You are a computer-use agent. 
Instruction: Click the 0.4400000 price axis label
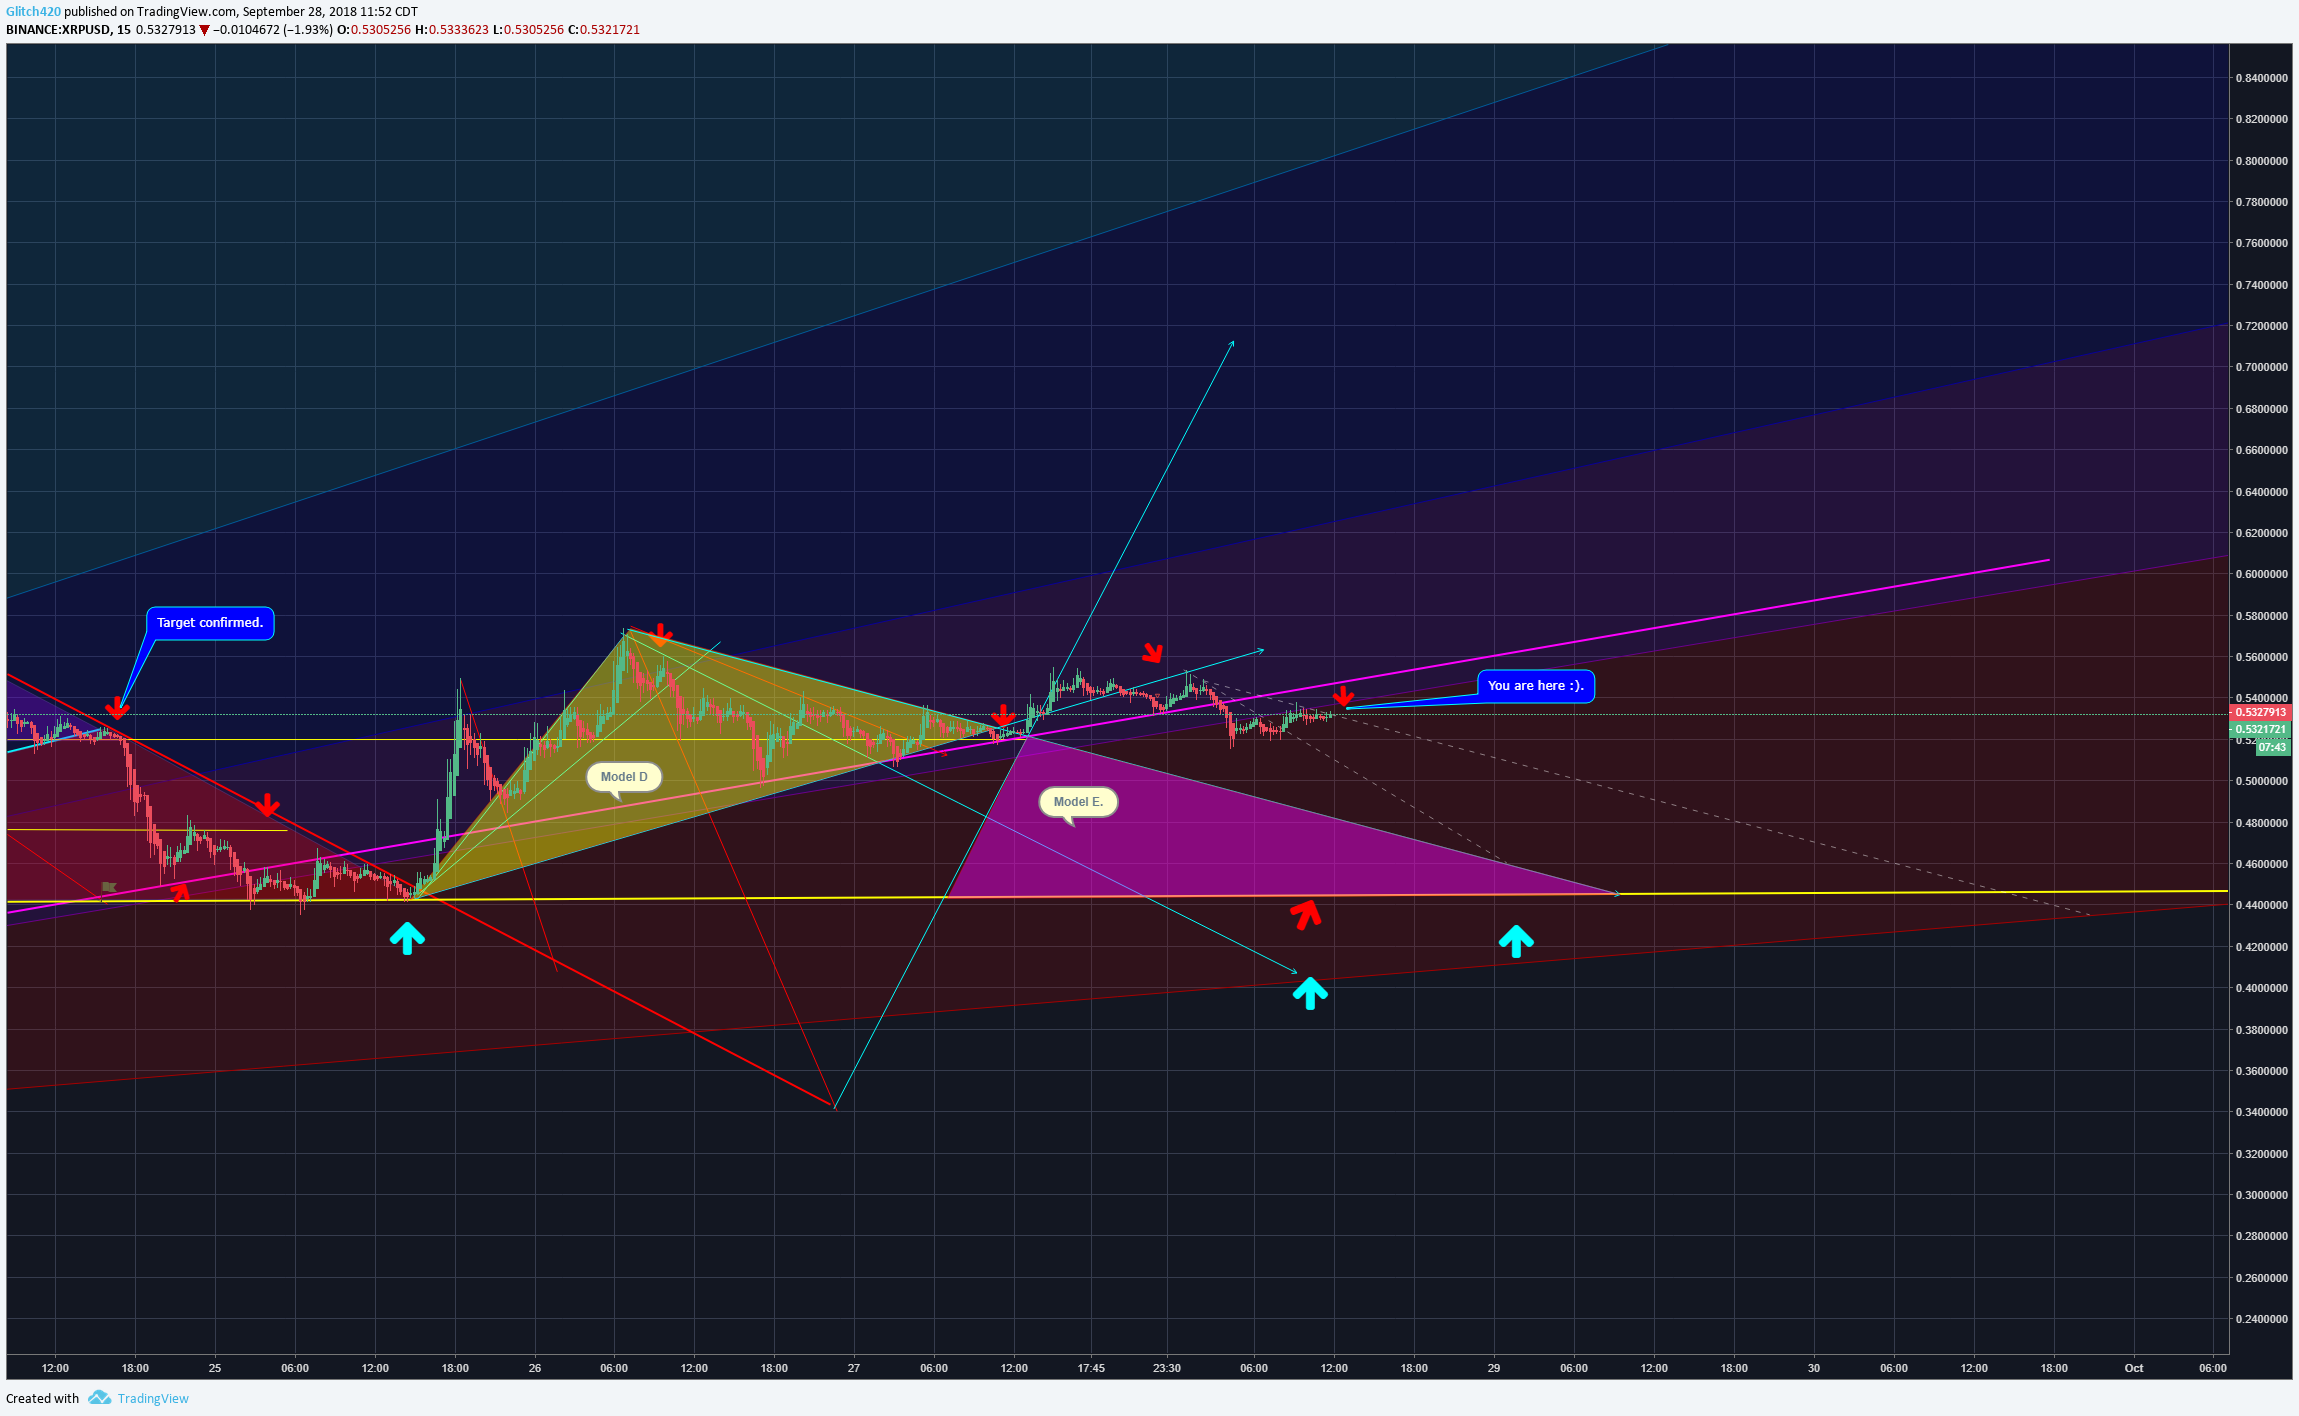point(2261,905)
